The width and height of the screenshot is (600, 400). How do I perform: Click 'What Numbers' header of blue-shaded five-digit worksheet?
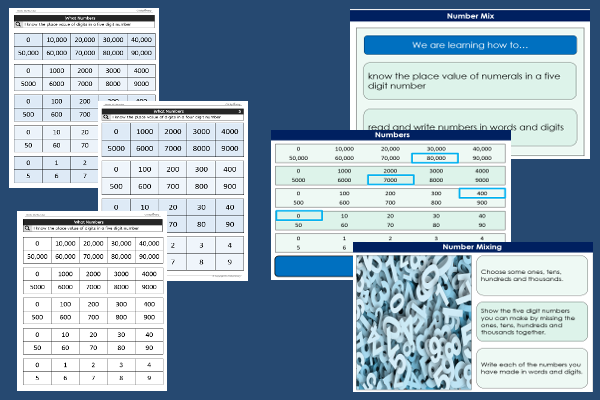coord(85,18)
